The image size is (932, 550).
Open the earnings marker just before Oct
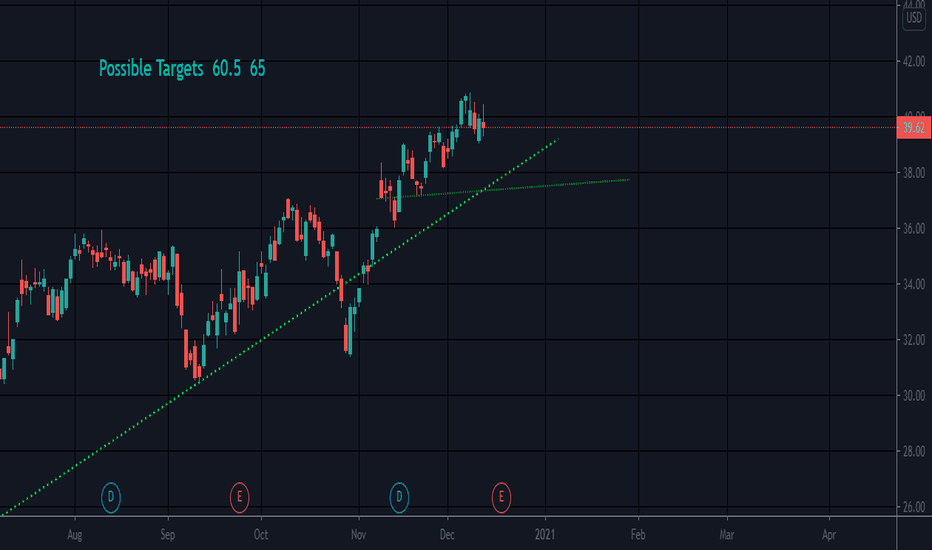(240, 497)
